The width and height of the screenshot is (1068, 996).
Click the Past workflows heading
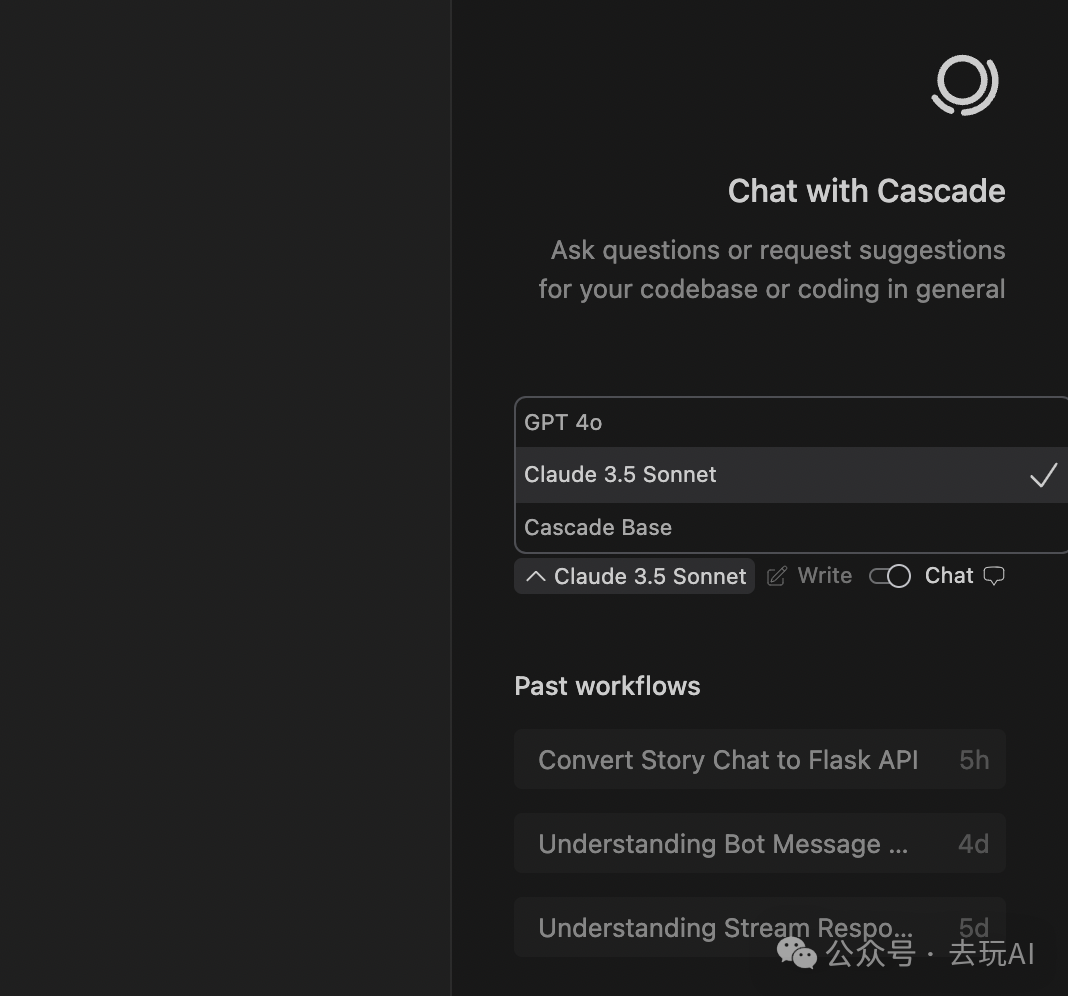coord(607,686)
